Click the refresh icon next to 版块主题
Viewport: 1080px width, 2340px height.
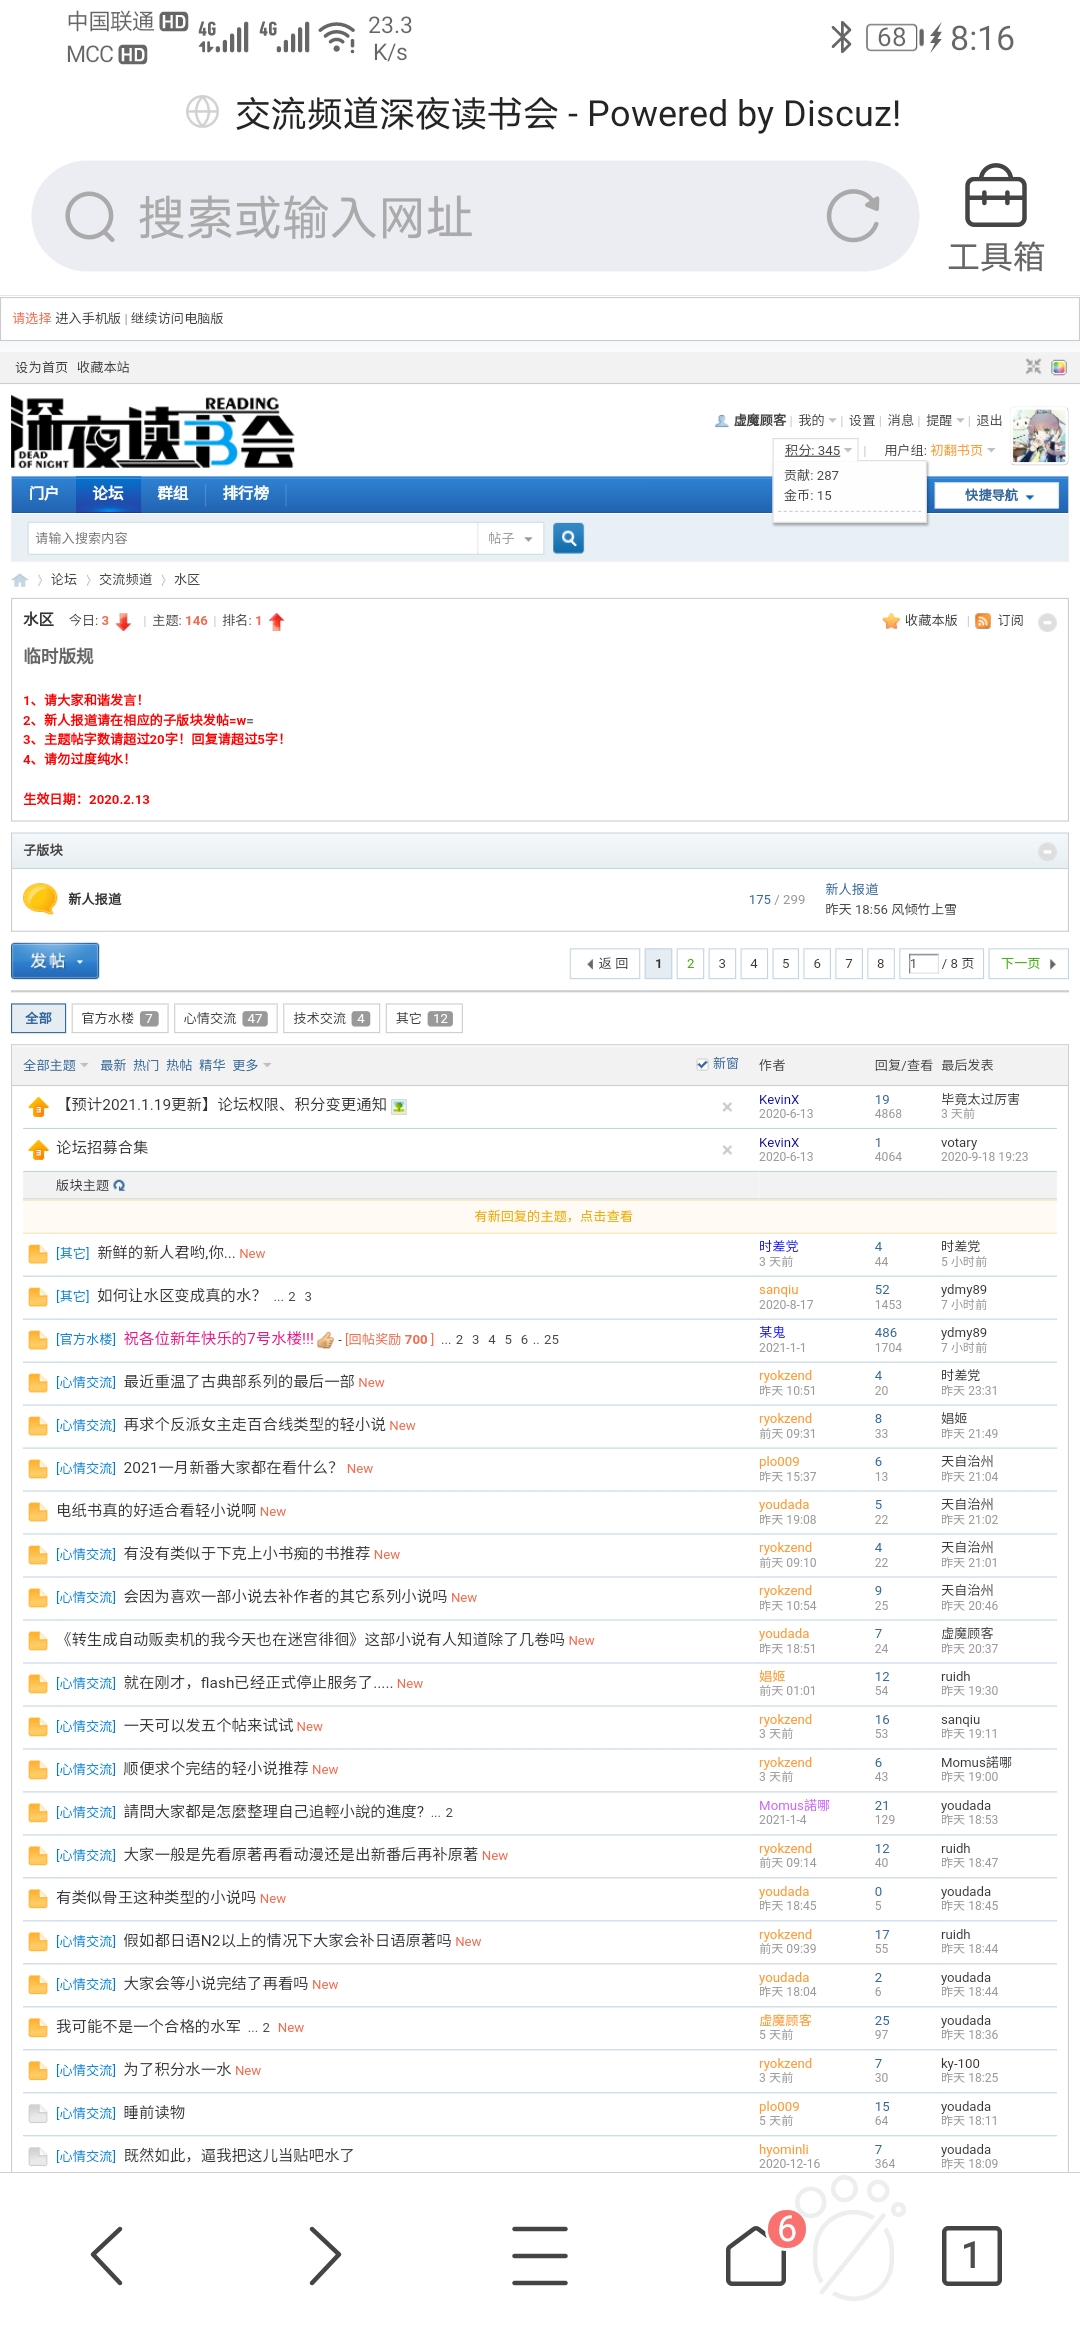(119, 1185)
